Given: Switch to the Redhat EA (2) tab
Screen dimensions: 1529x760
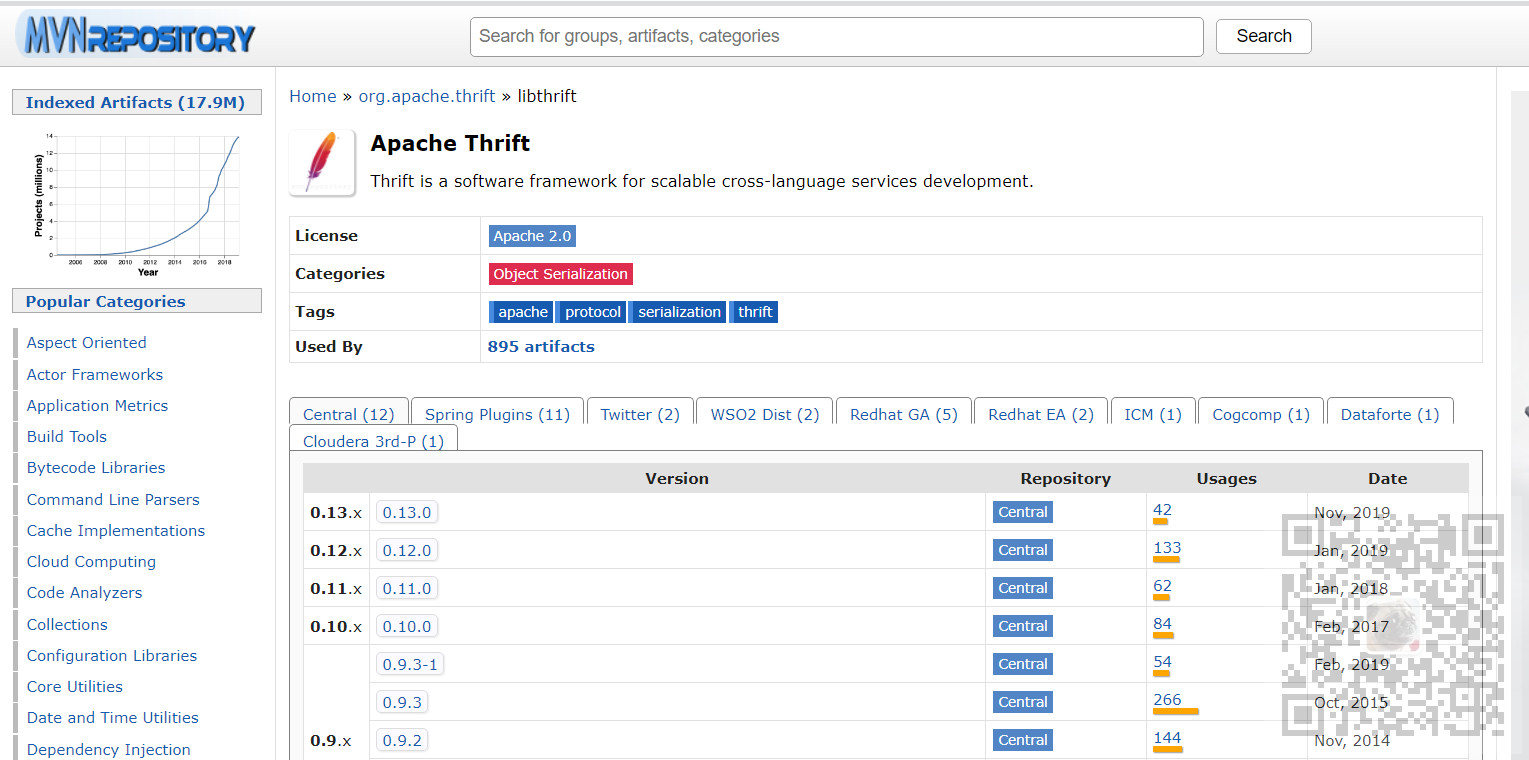Looking at the screenshot, I should pos(1041,414).
